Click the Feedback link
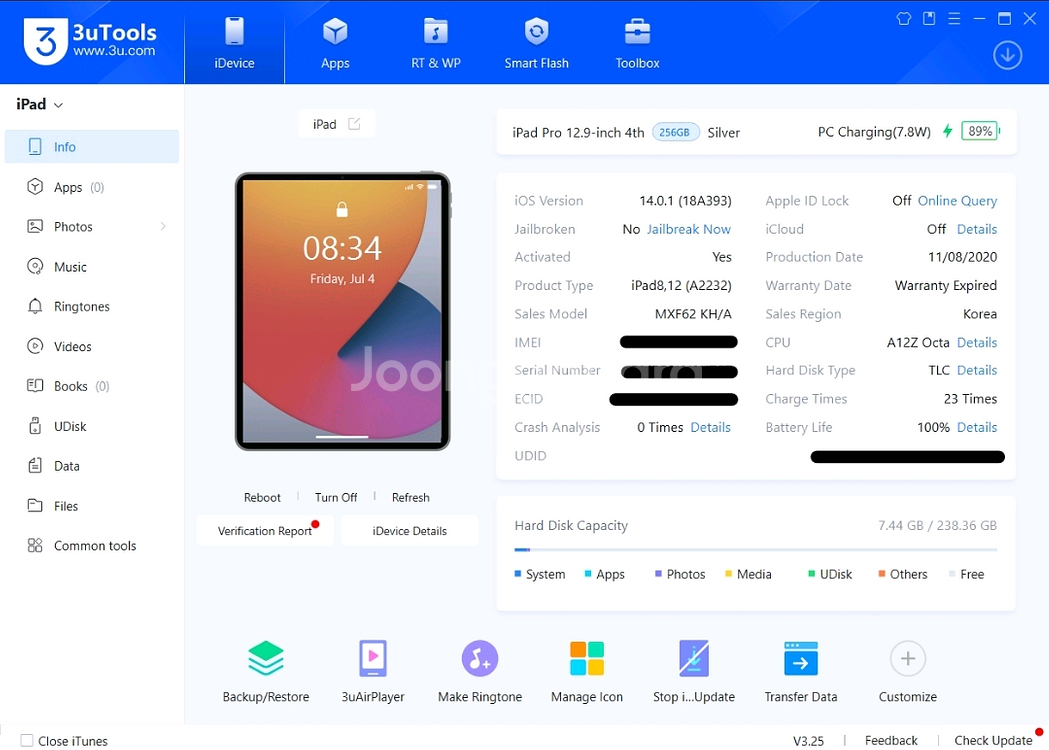The height and width of the screenshot is (750, 1049). (891, 741)
